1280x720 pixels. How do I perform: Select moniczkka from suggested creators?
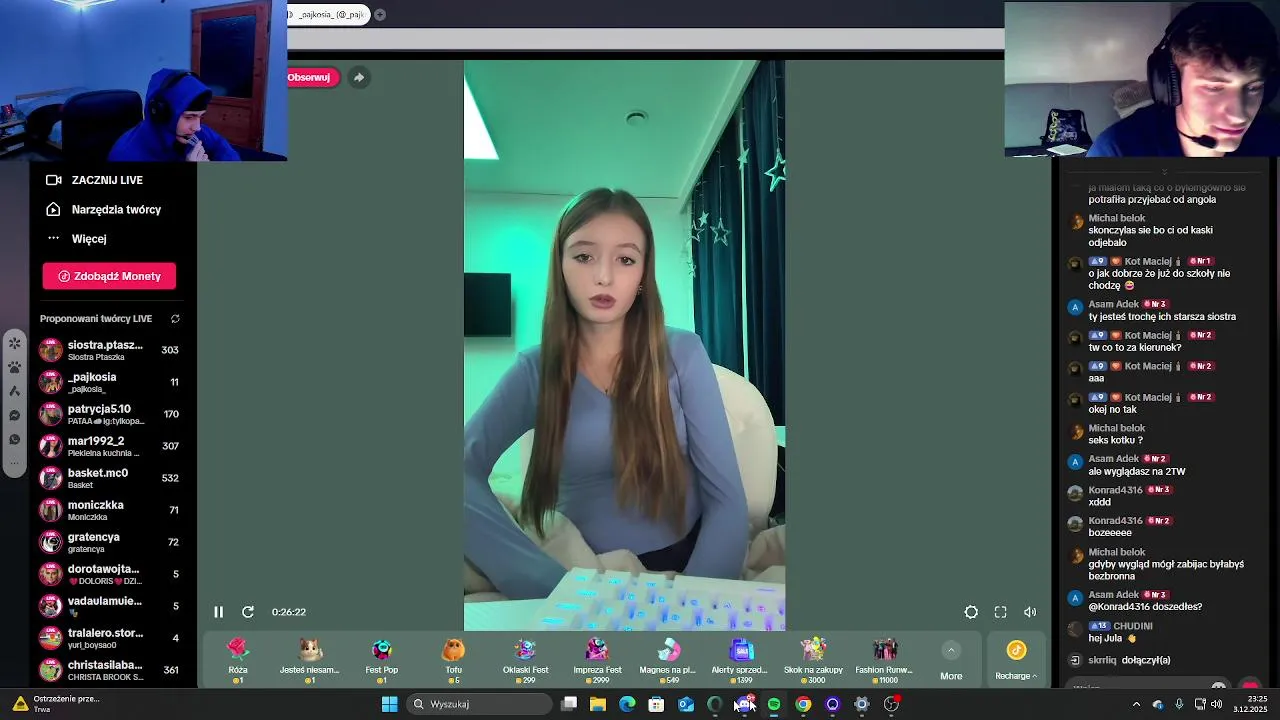pyautogui.click(x=109, y=510)
